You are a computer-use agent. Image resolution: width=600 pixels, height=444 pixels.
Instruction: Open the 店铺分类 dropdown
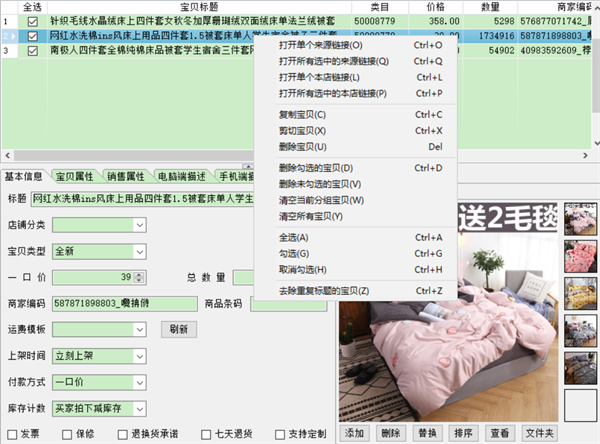(140, 225)
